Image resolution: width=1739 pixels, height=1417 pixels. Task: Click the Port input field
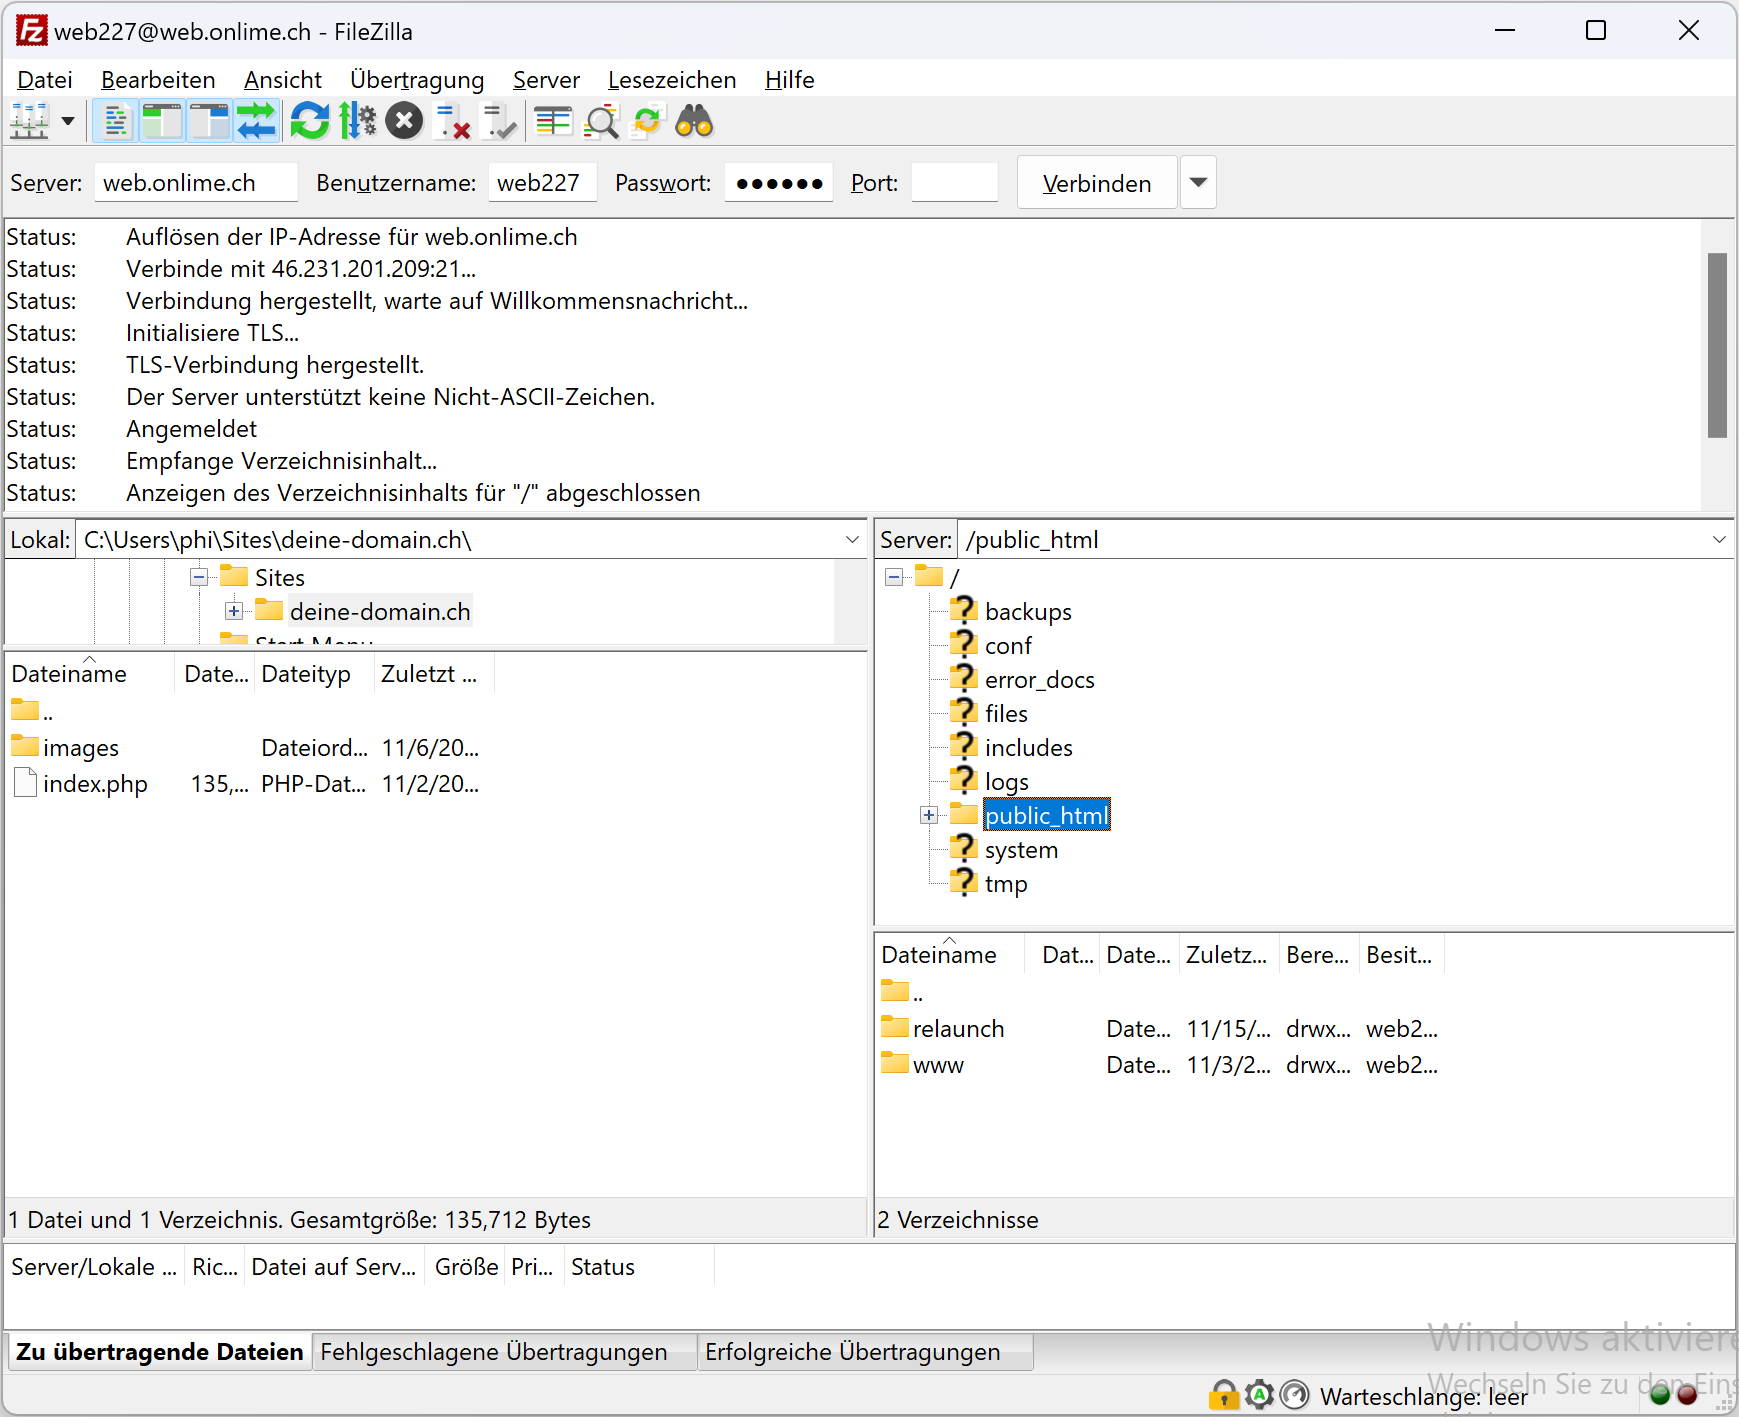click(955, 183)
